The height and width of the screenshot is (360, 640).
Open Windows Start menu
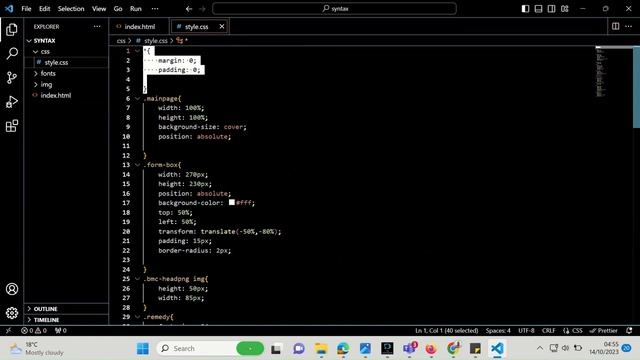tap(143, 349)
